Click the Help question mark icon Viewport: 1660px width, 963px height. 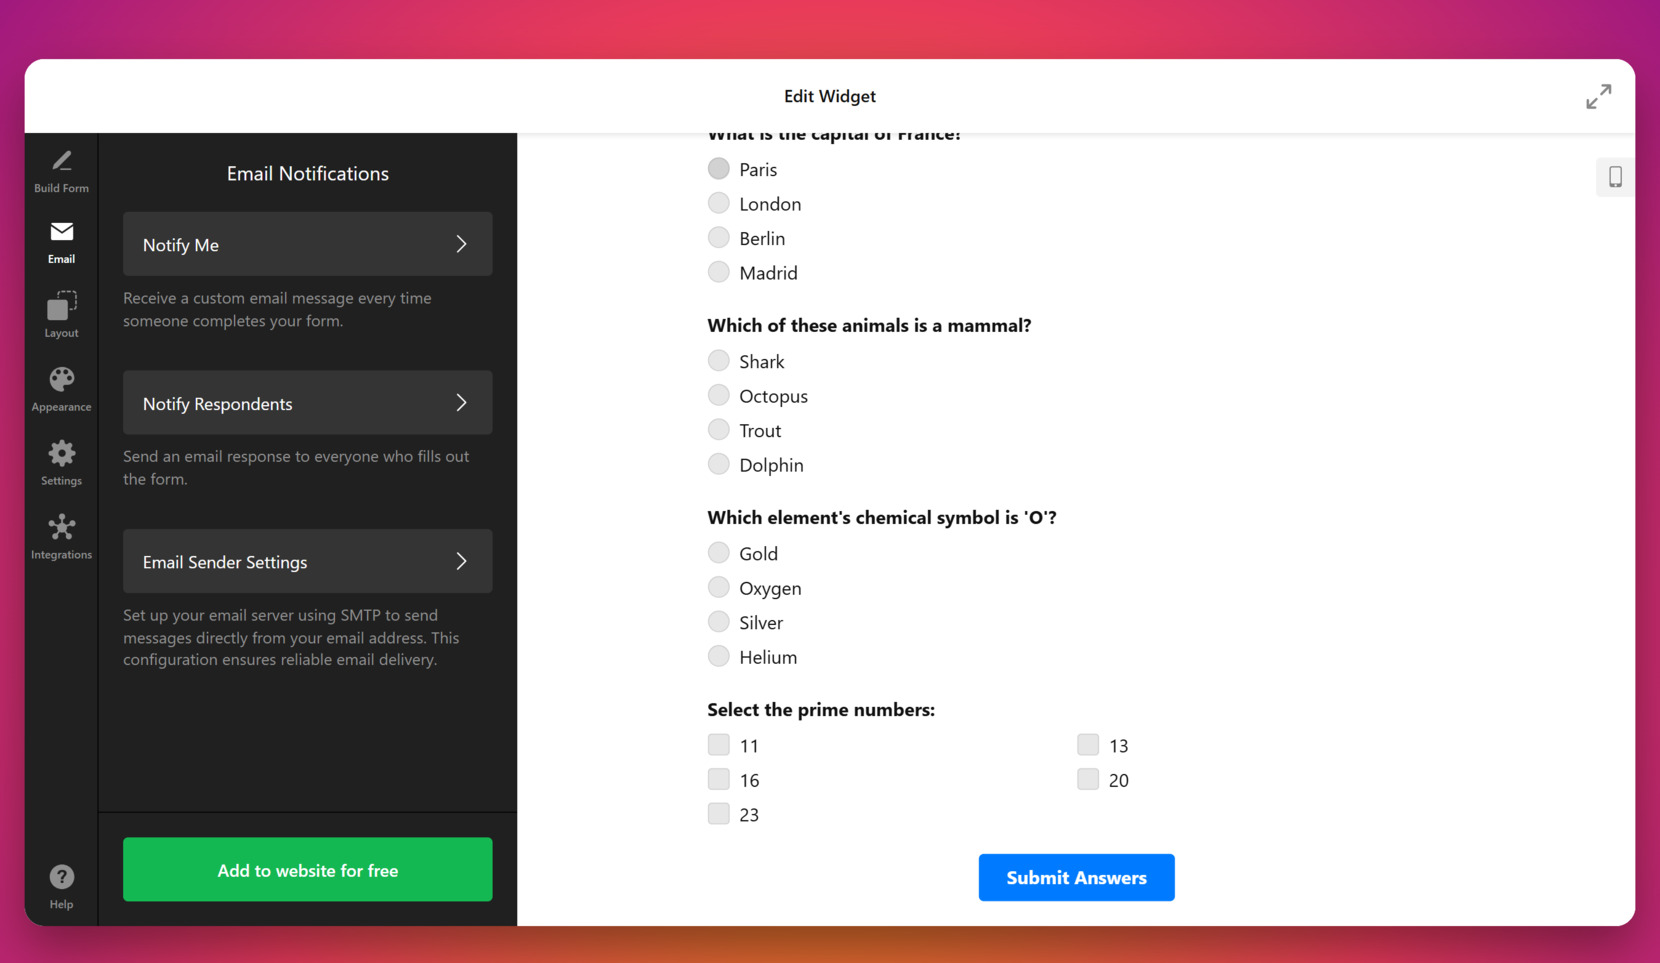pos(61,878)
